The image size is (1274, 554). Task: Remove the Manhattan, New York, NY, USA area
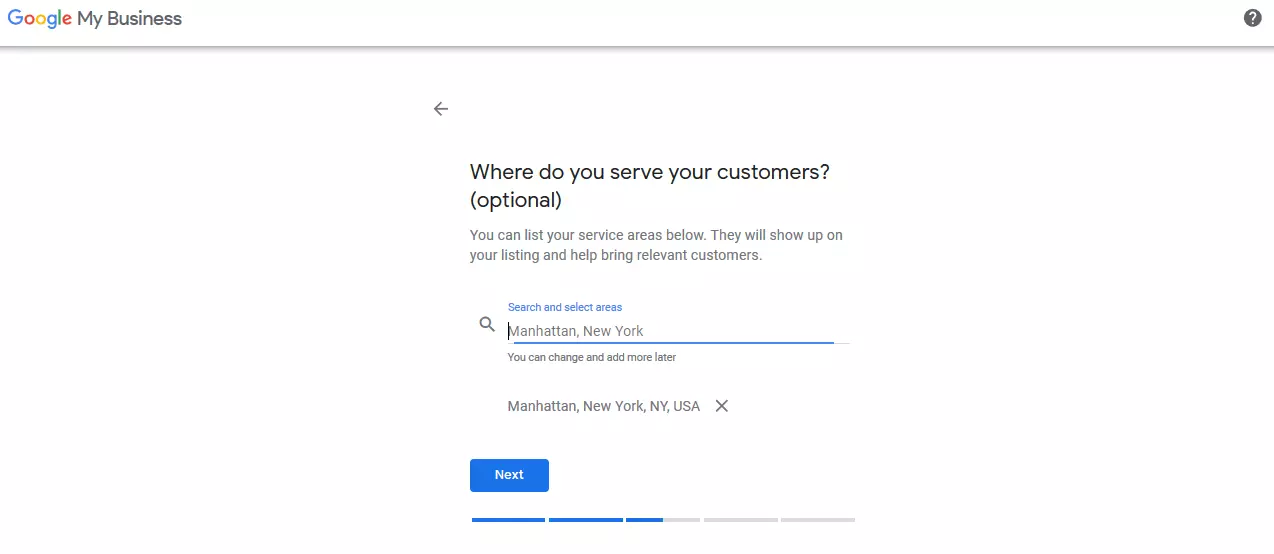722,406
